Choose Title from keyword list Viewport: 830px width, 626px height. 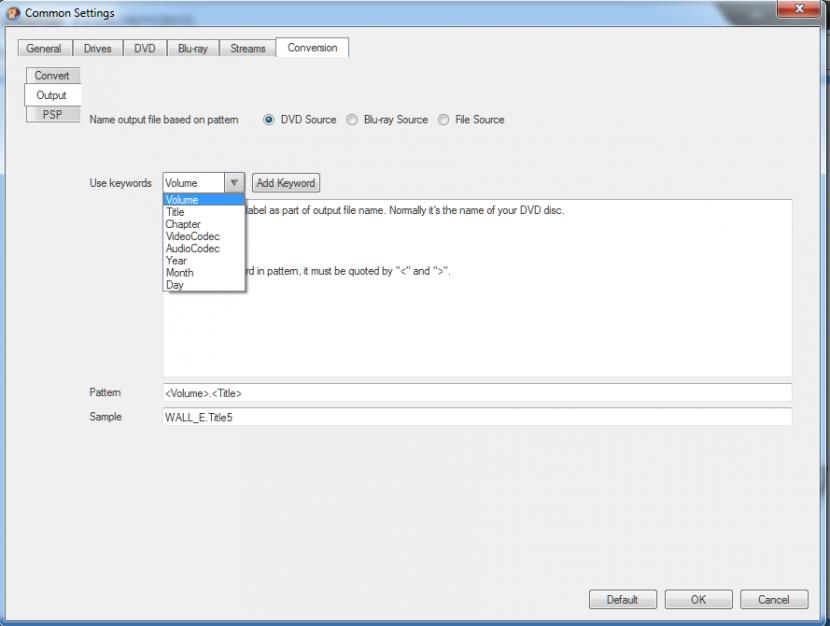tap(204, 212)
